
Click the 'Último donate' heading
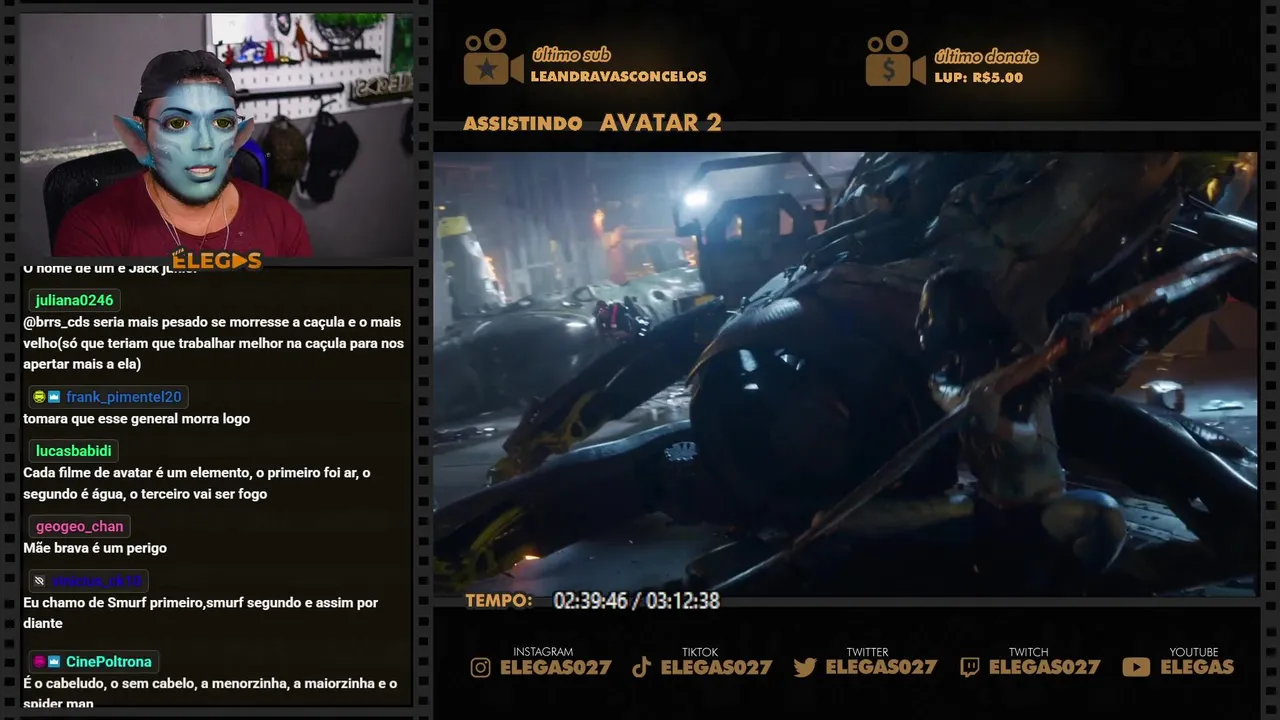[986, 57]
